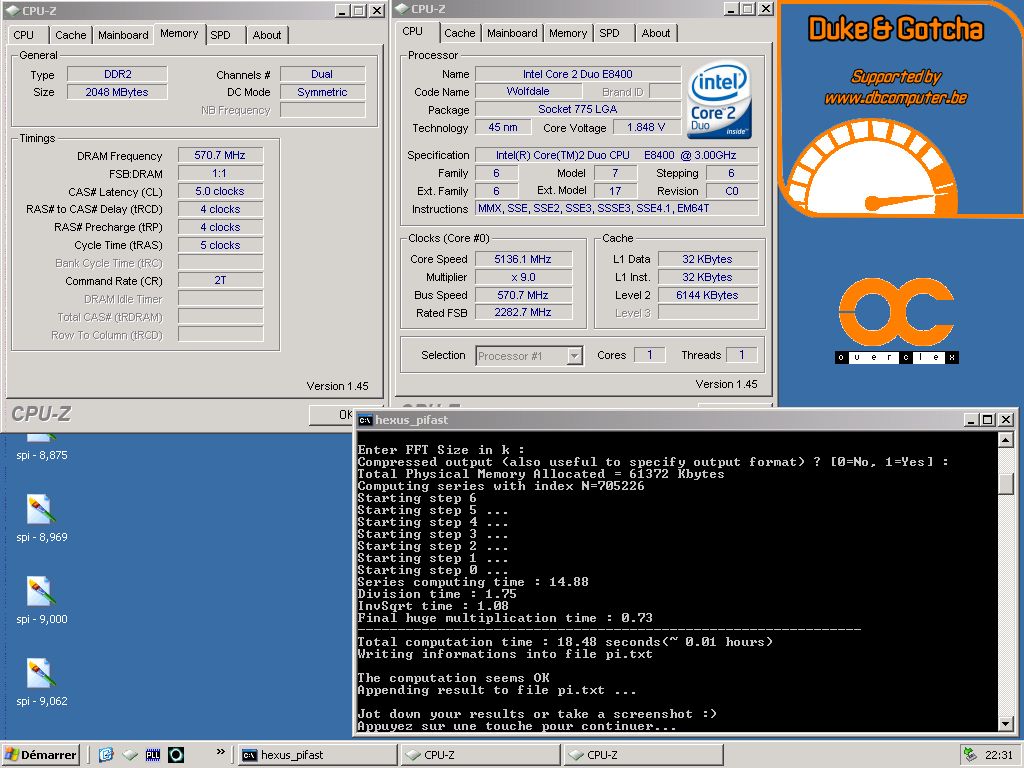1024x768 pixels.
Task: Click the PLL quick launch icon
Action: (153, 755)
